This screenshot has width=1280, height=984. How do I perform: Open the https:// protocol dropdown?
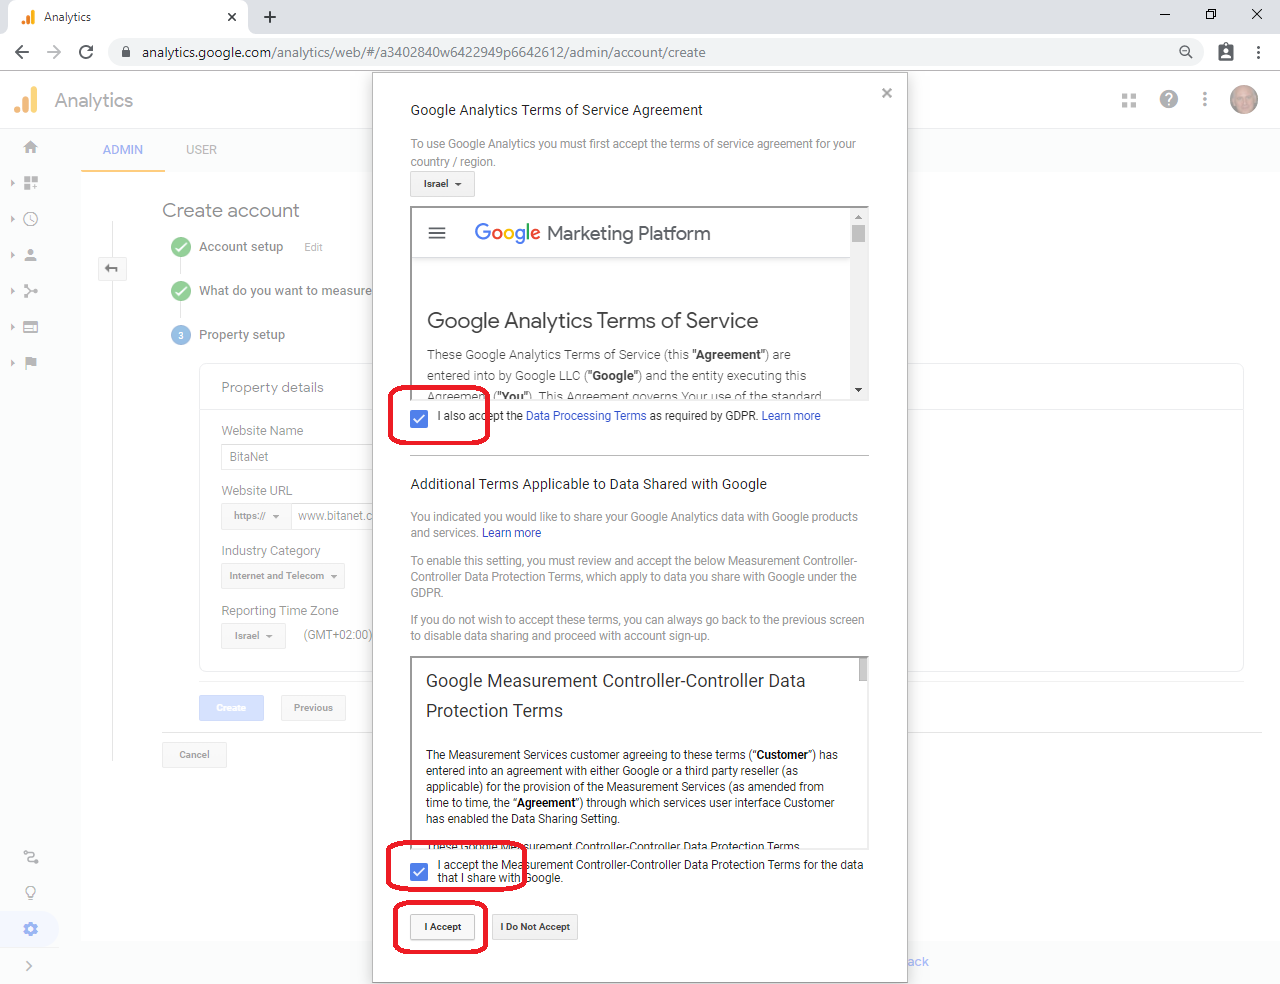[x=256, y=516]
